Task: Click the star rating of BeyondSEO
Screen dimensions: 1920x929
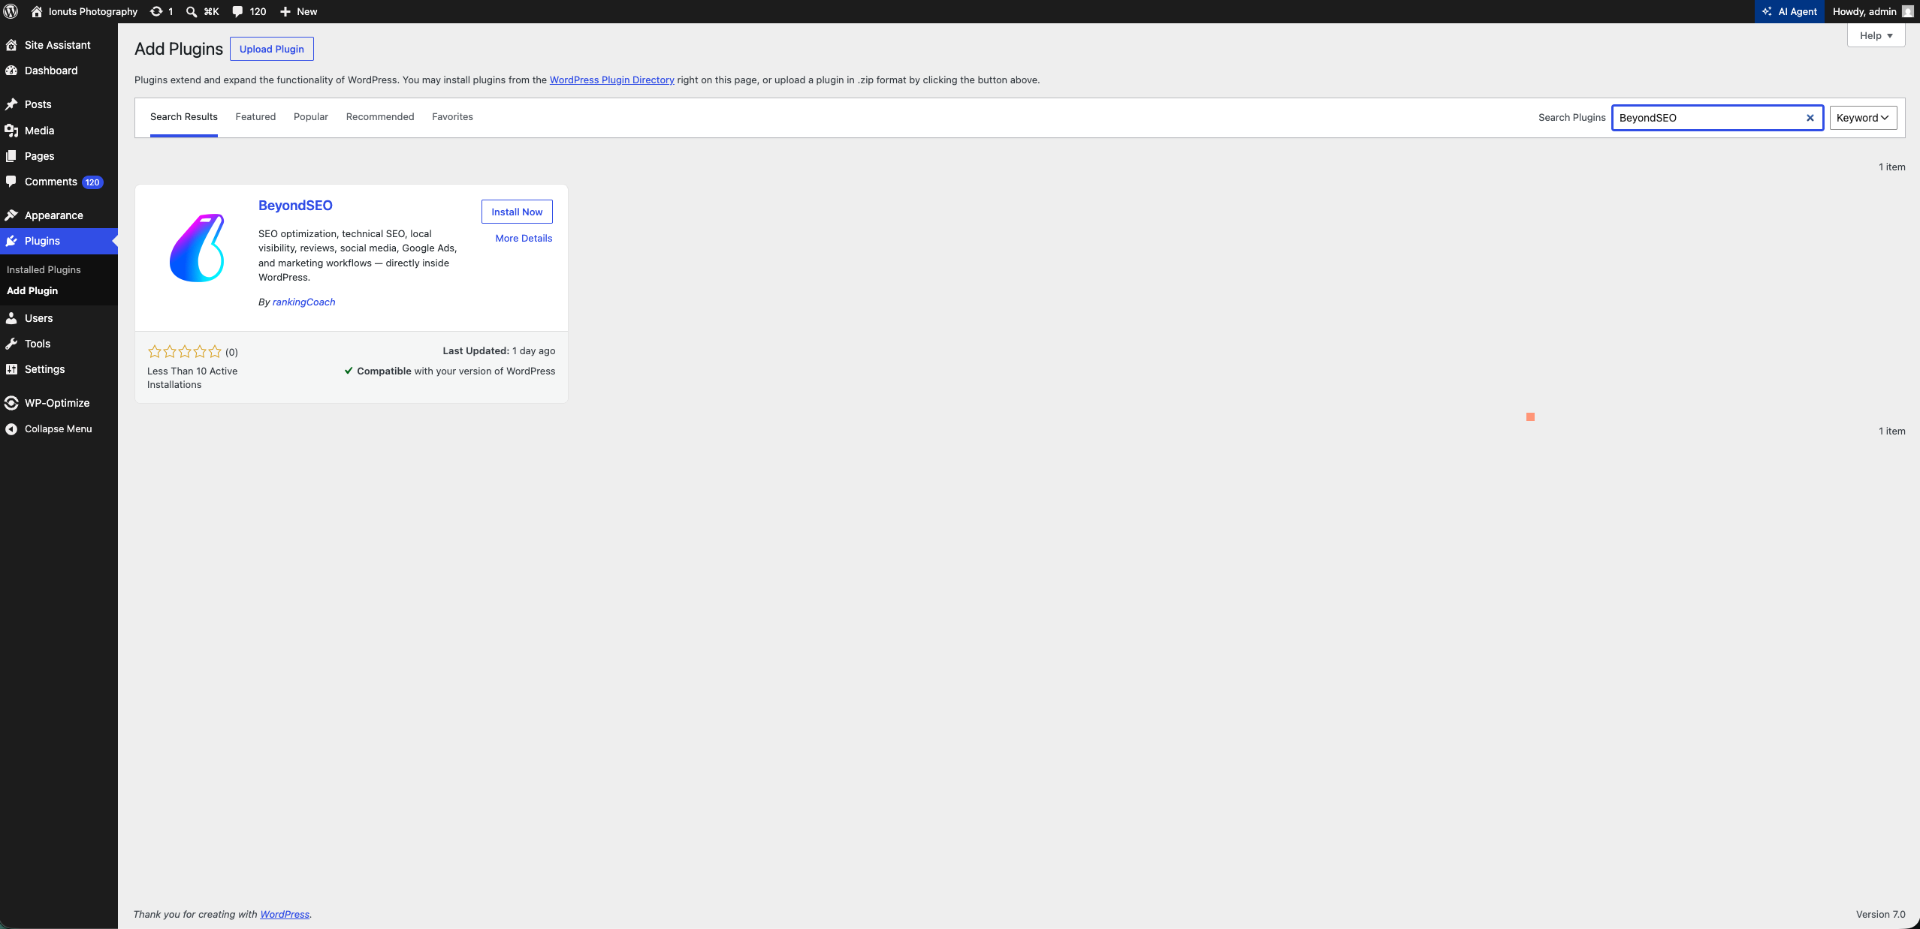Action: click(185, 352)
